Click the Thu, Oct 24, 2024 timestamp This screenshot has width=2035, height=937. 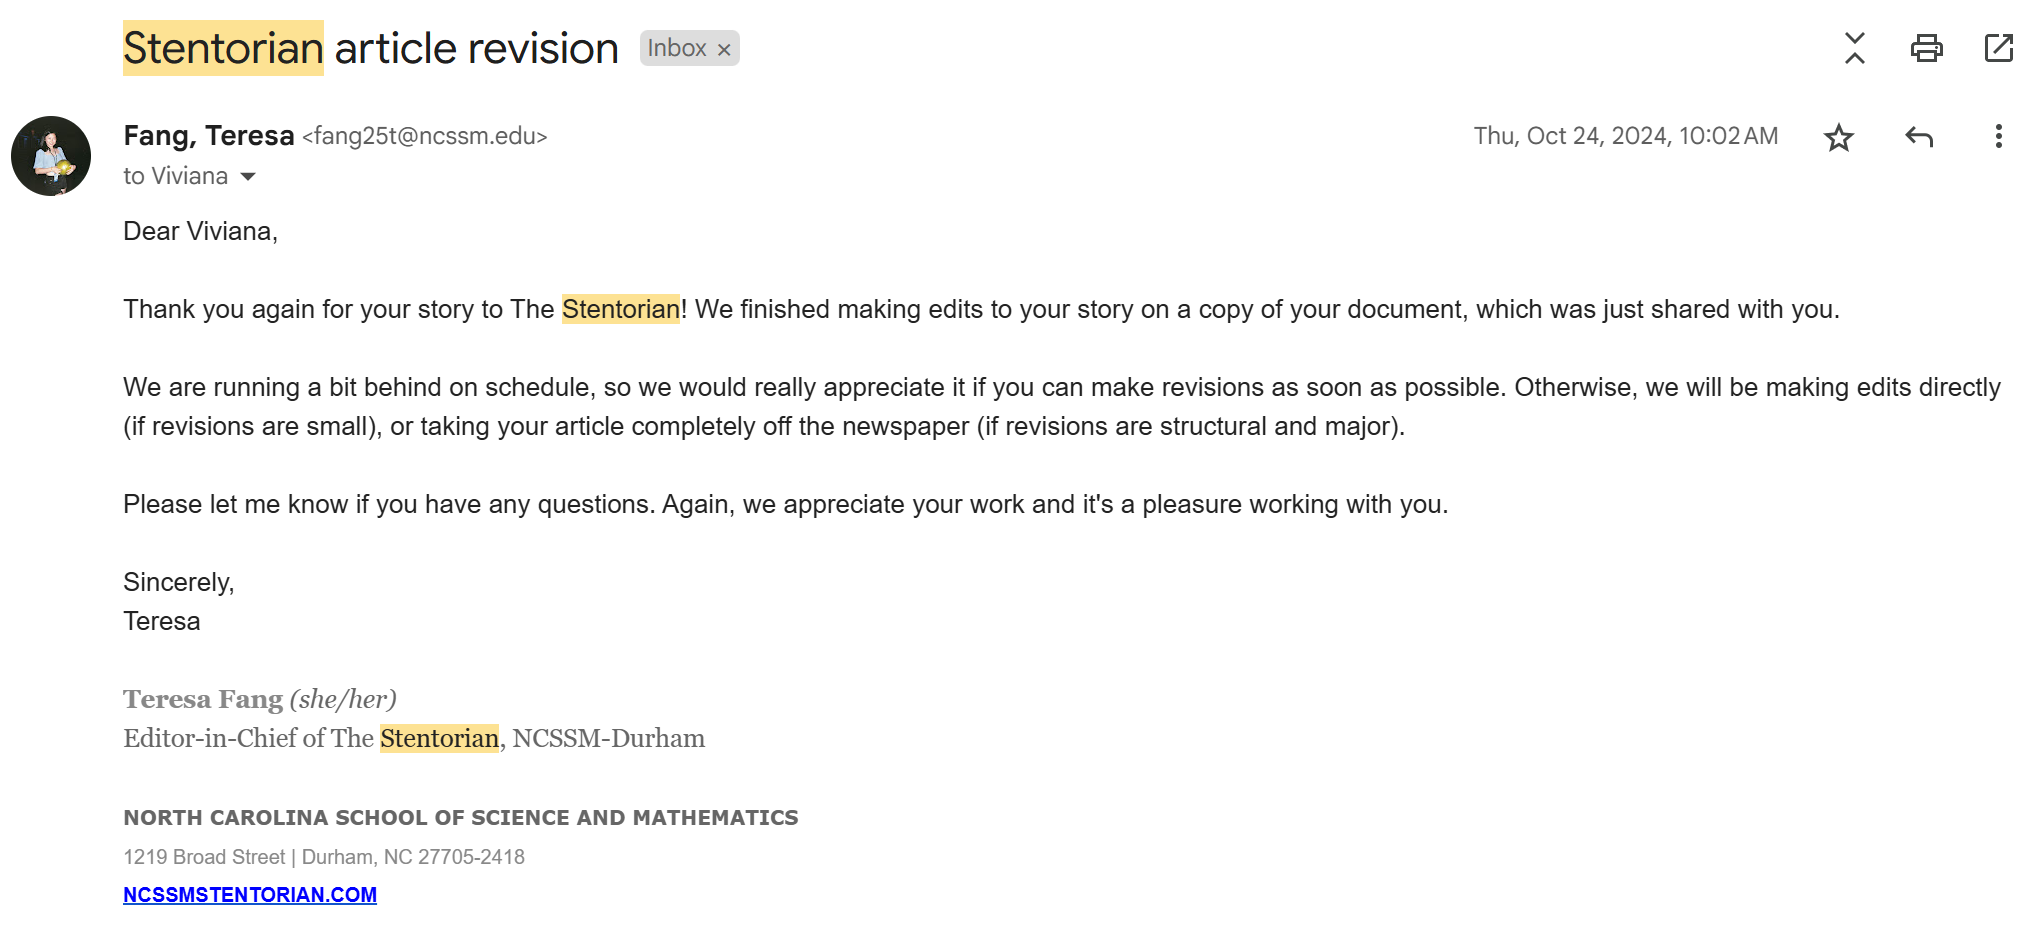(1625, 136)
